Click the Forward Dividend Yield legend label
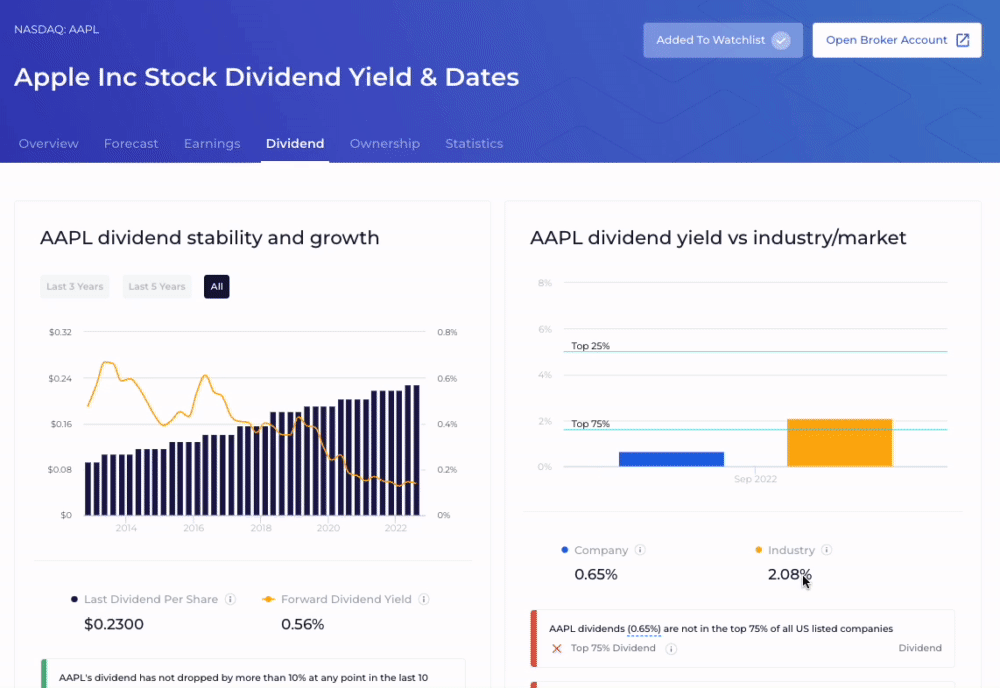This screenshot has width=1000, height=688. pos(346,599)
